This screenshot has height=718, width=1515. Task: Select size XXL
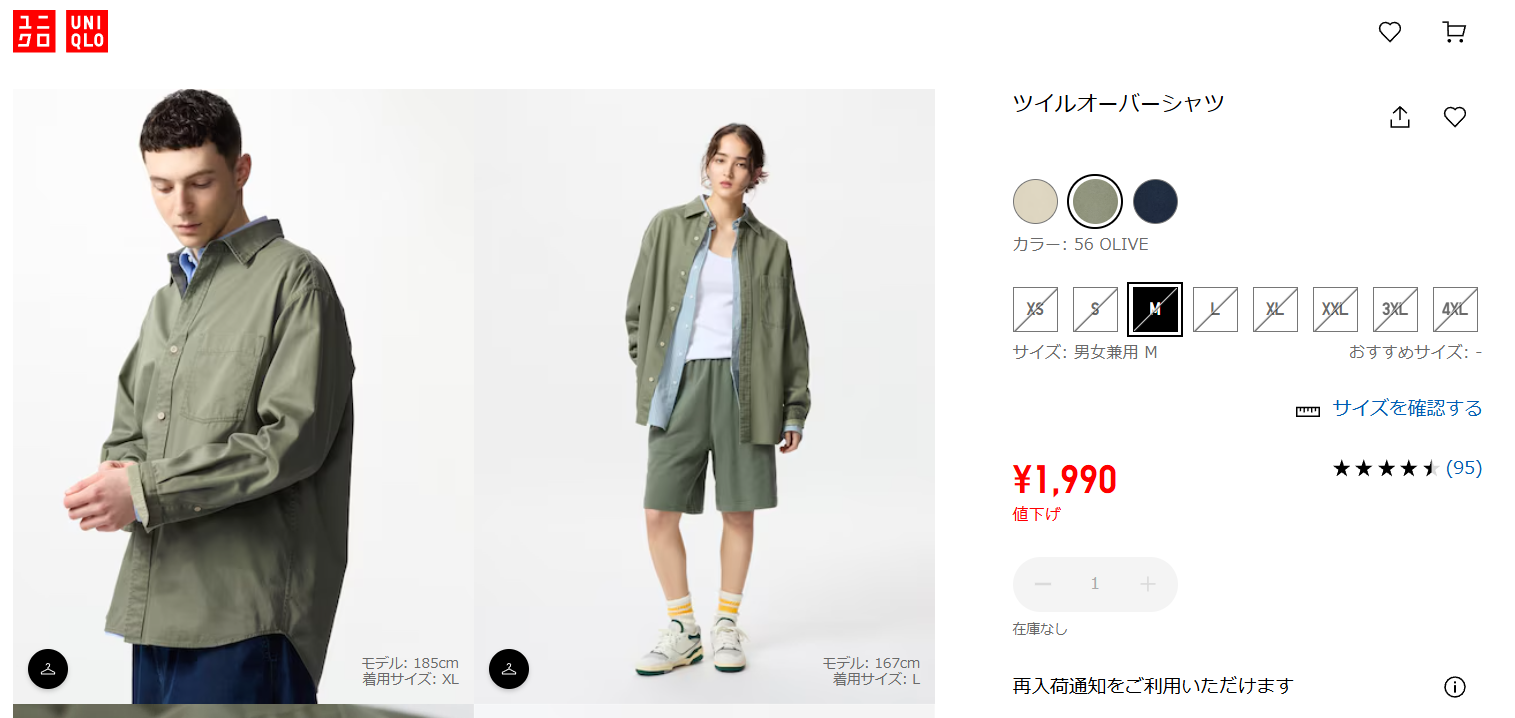pyautogui.click(x=1335, y=310)
